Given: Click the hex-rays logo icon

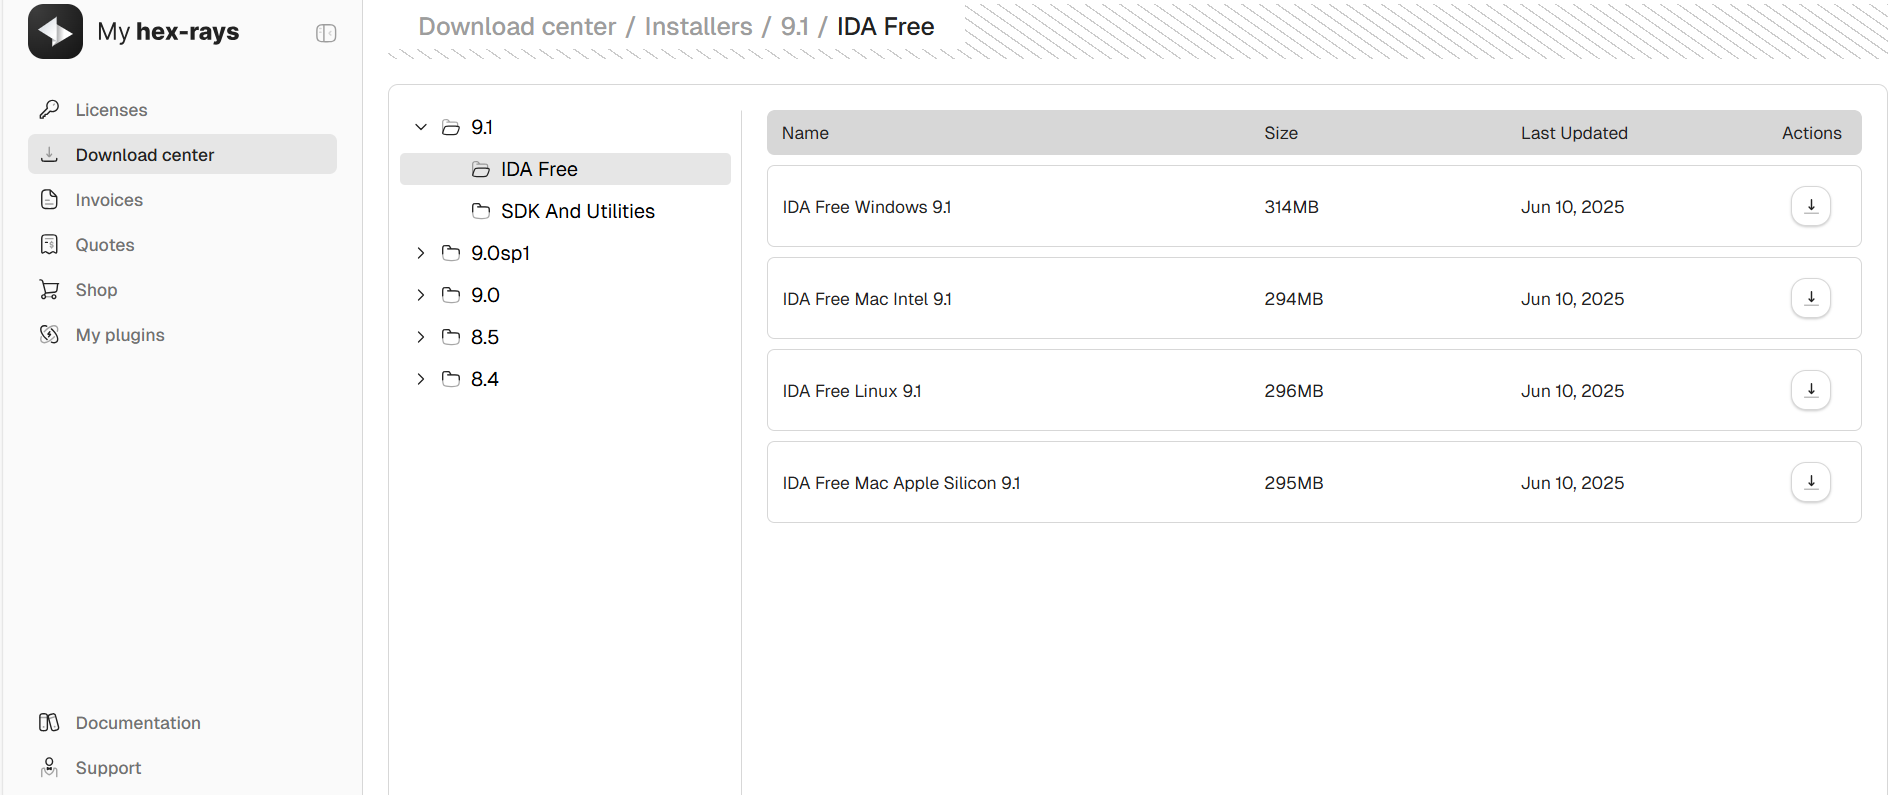Looking at the screenshot, I should [55, 32].
